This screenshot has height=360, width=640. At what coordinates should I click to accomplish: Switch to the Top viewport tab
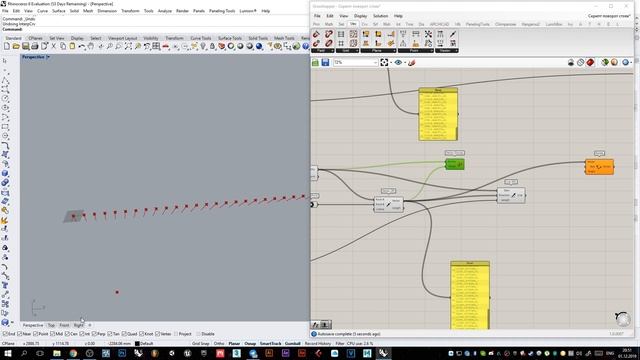51,325
